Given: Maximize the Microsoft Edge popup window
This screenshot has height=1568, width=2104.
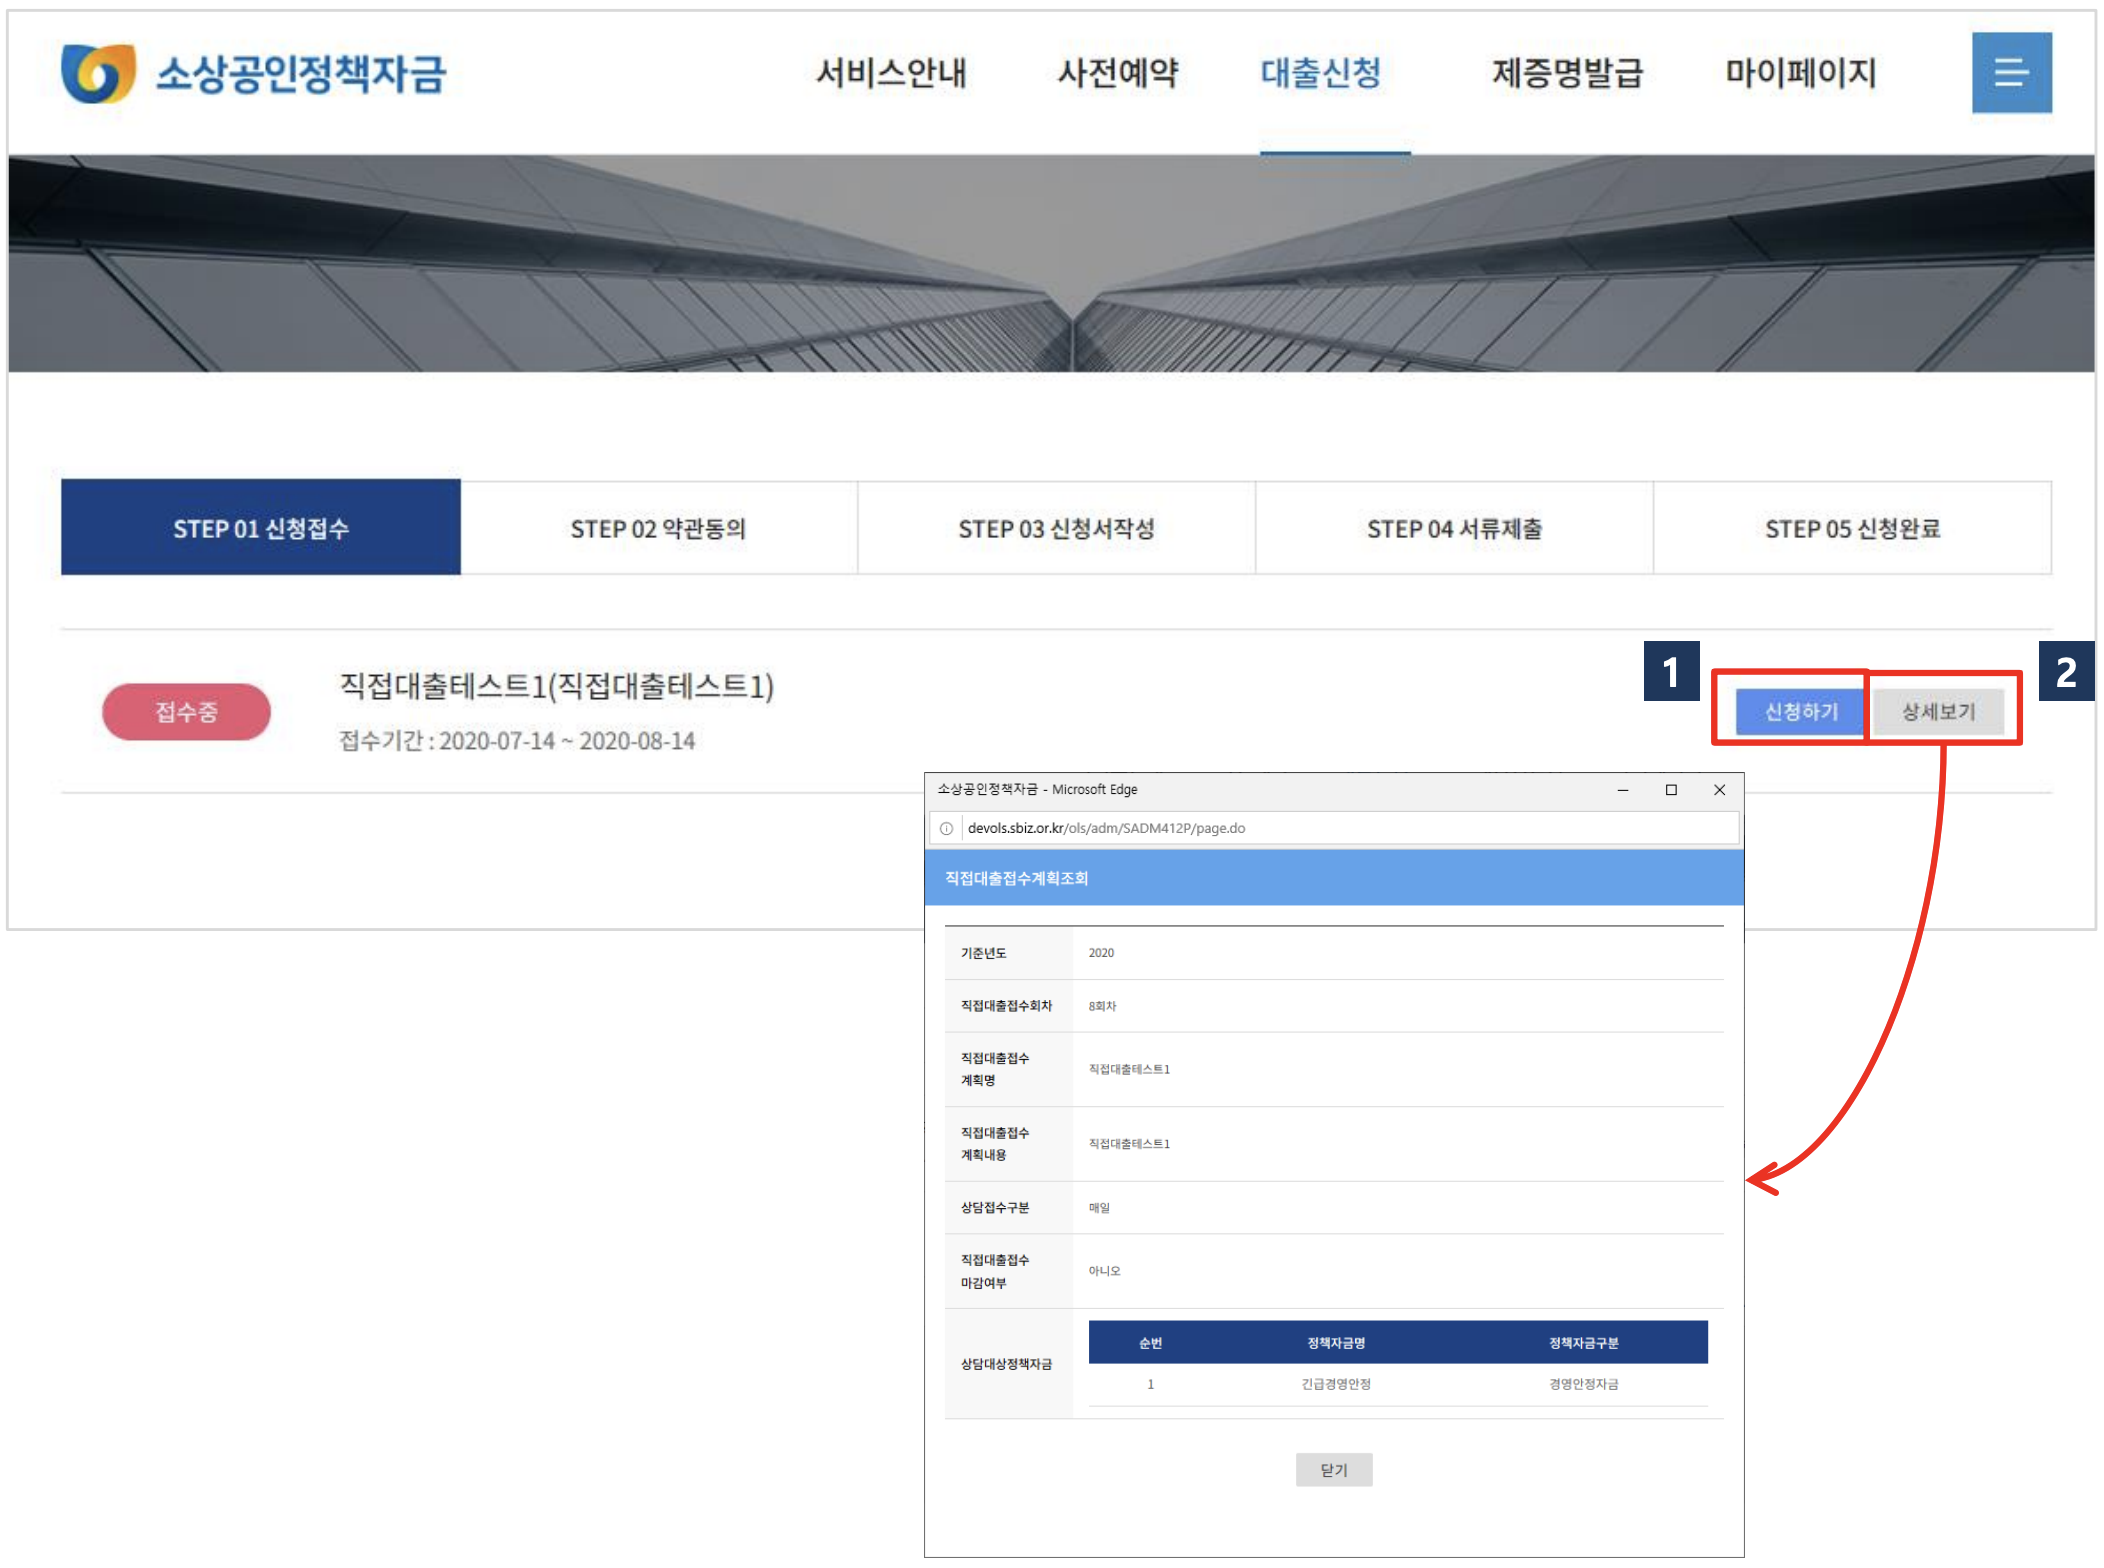Looking at the screenshot, I should coord(1671,790).
